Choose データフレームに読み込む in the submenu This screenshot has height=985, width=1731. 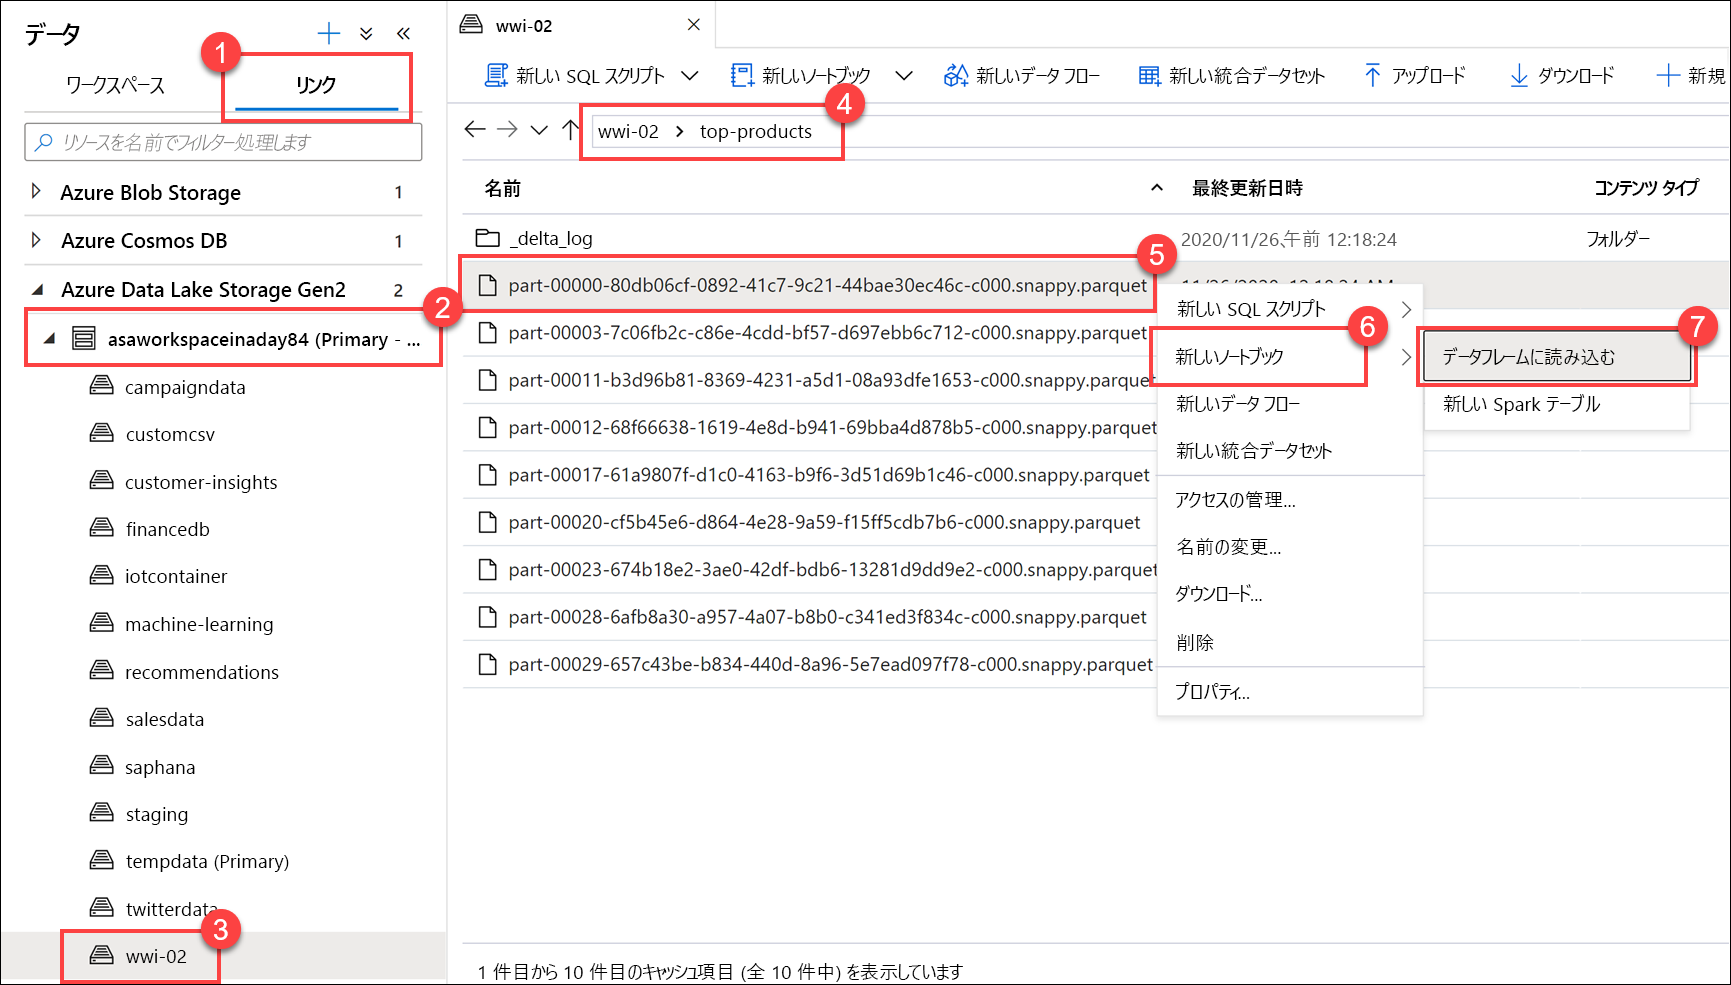tap(1557, 357)
